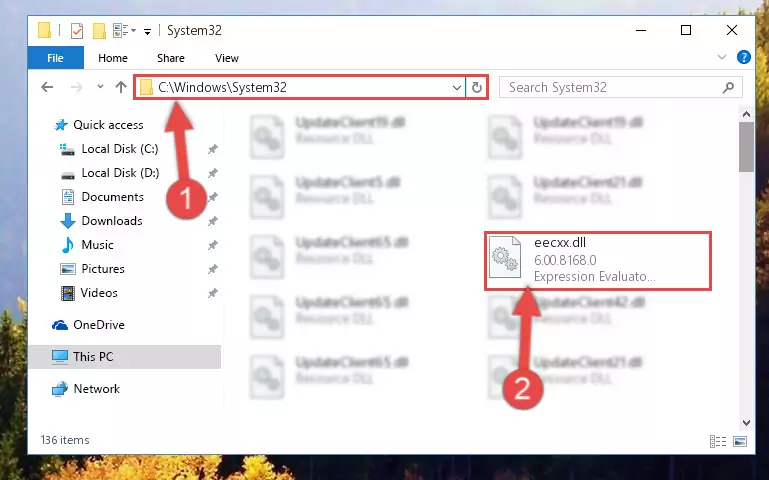Switch to Large icons view in status bar
This screenshot has width=769, height=480.
[x=740, y=441]
